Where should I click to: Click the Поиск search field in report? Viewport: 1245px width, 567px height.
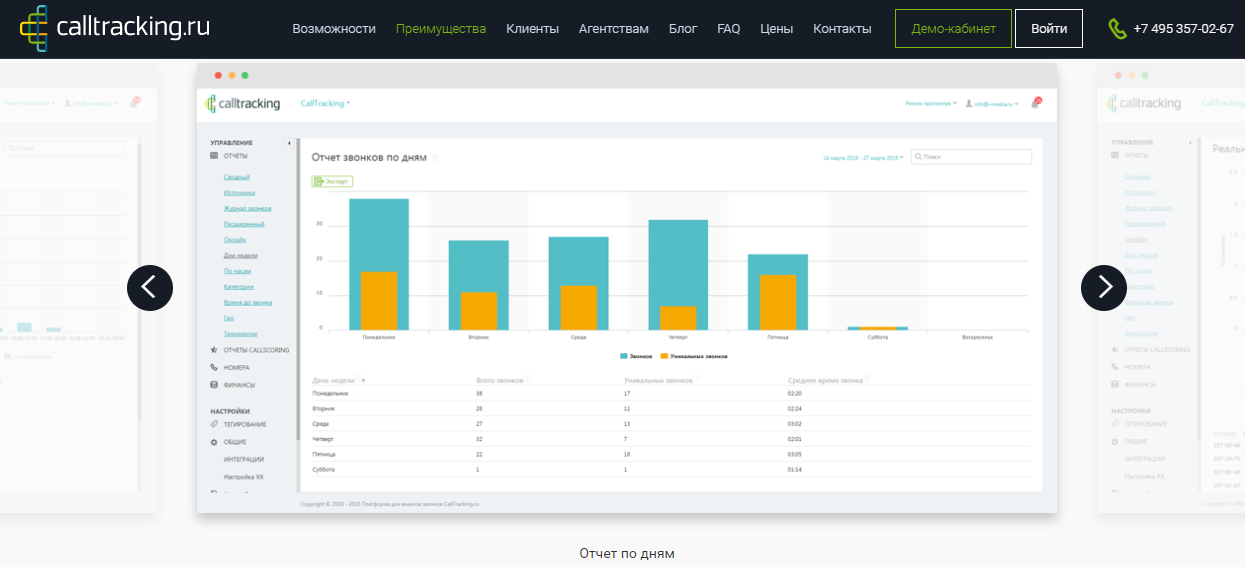tap(976, 157)
